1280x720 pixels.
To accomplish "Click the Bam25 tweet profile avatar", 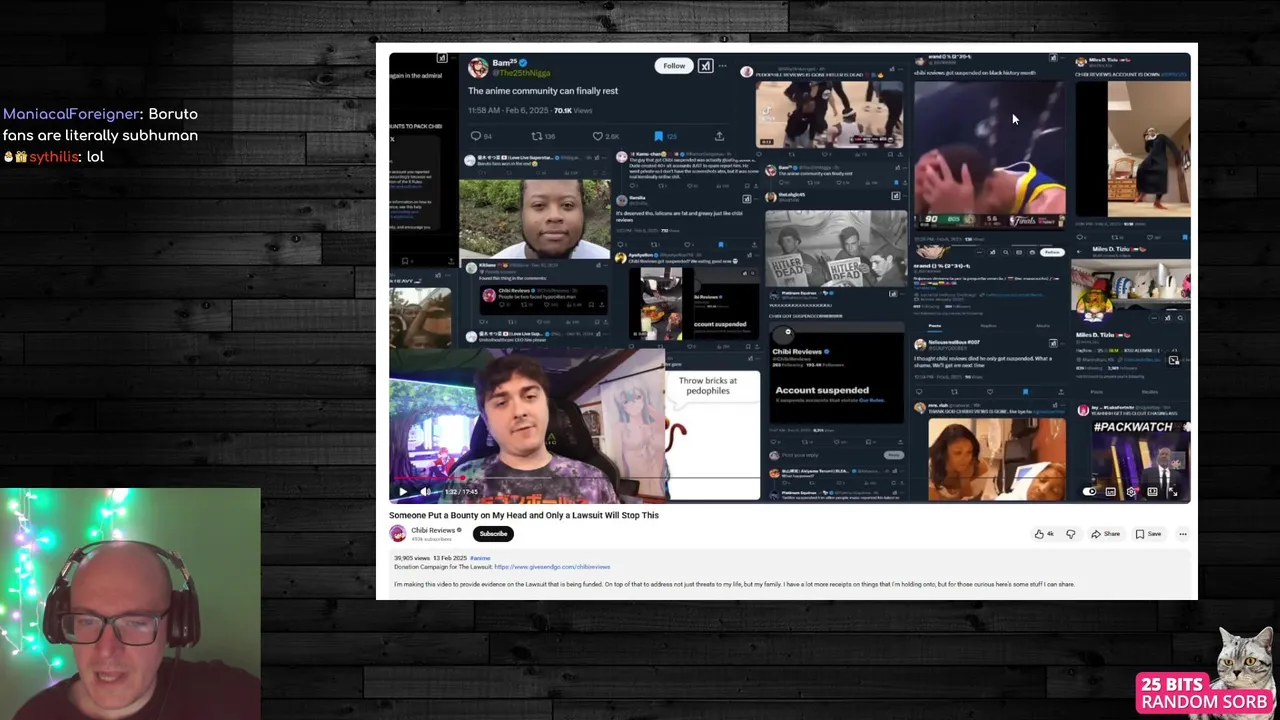I will pyautogui.click(x=478, y=67).
